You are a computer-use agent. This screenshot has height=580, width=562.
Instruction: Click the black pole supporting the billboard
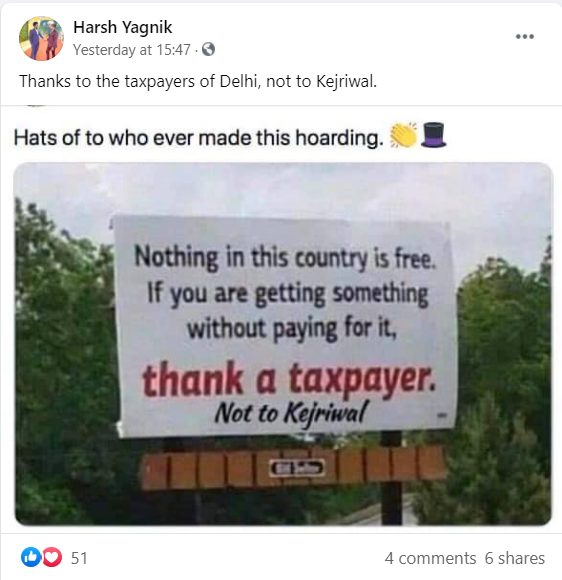tap(391, 479)
